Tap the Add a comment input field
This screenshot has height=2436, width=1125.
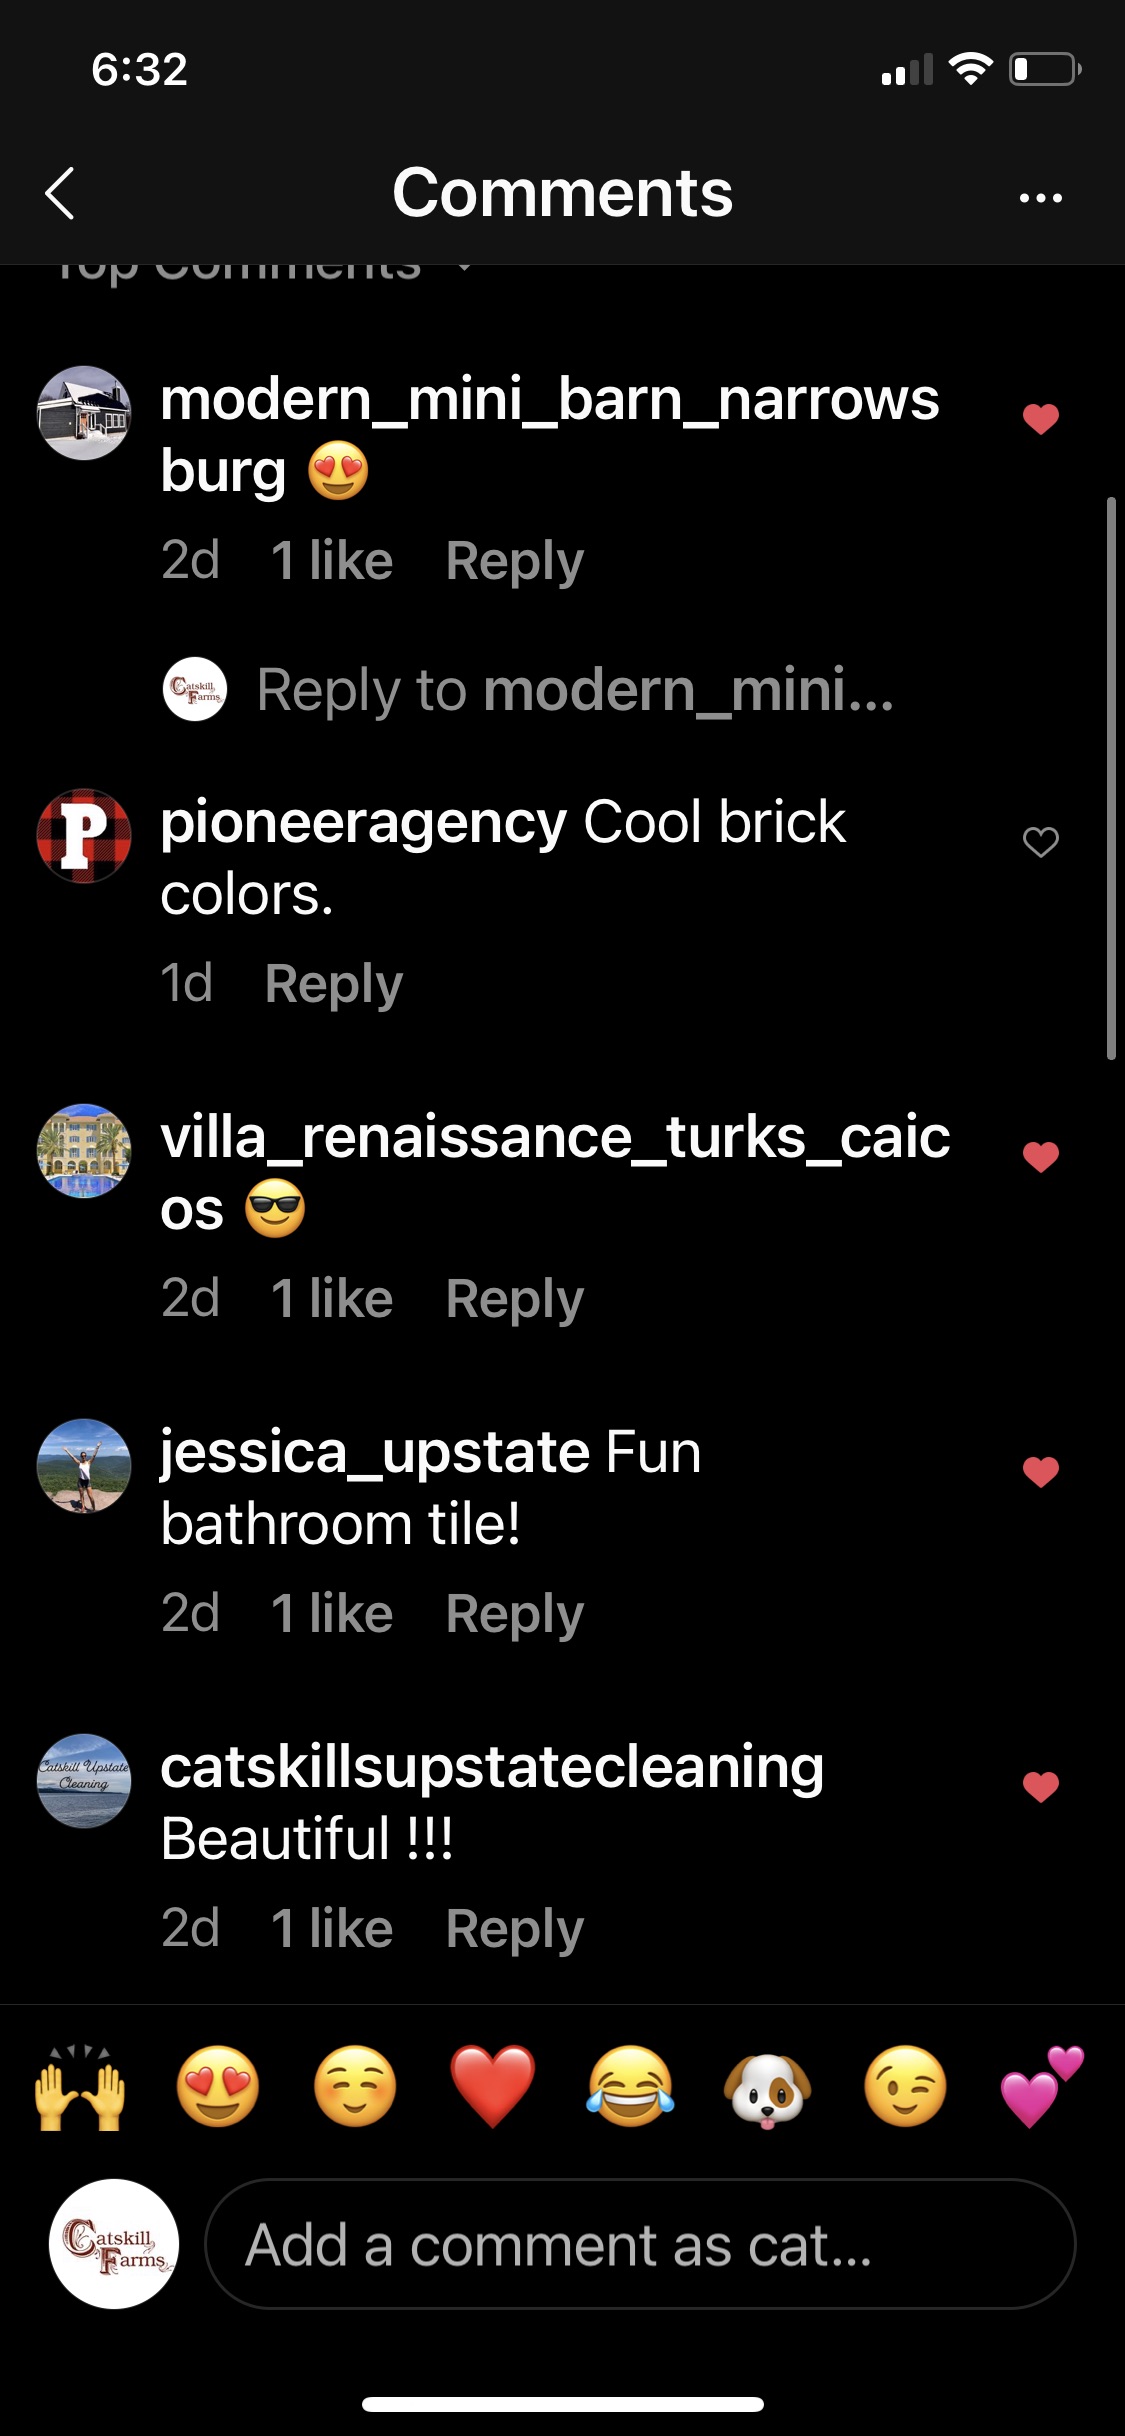(x=640, y=2244)
